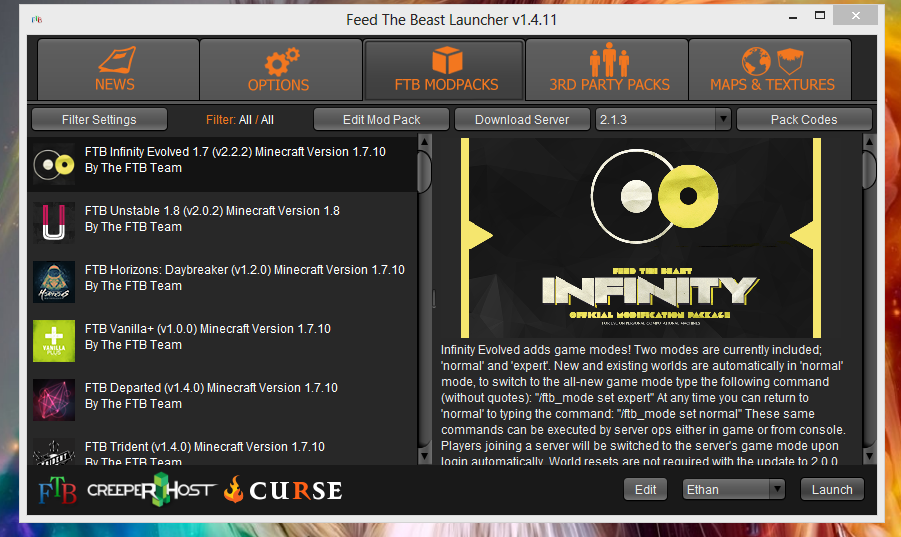This screenshot has height=537, width=901.
Task: Minimize the launcher window
Action: pos(793,17)
